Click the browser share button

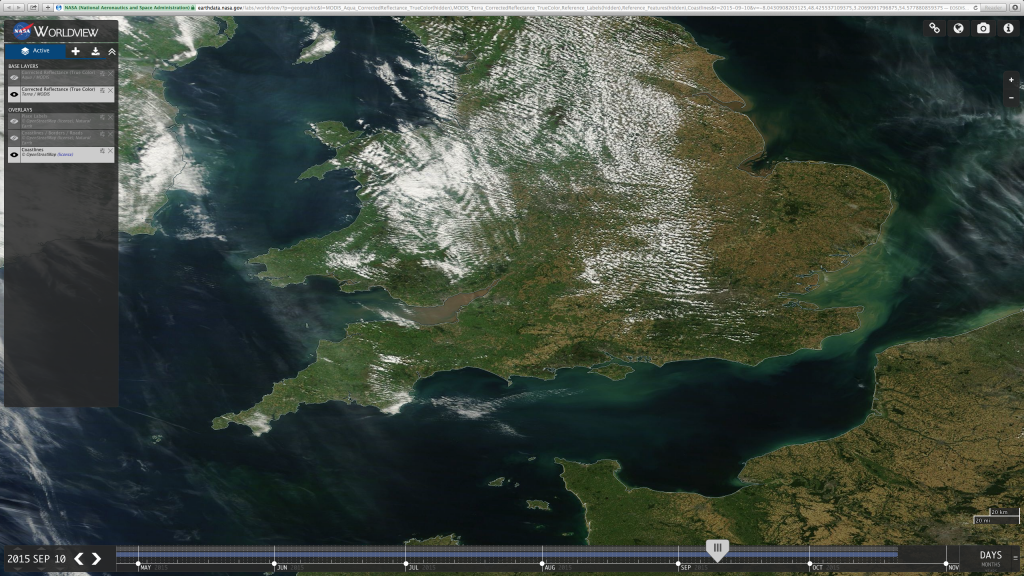coord(33,7)
